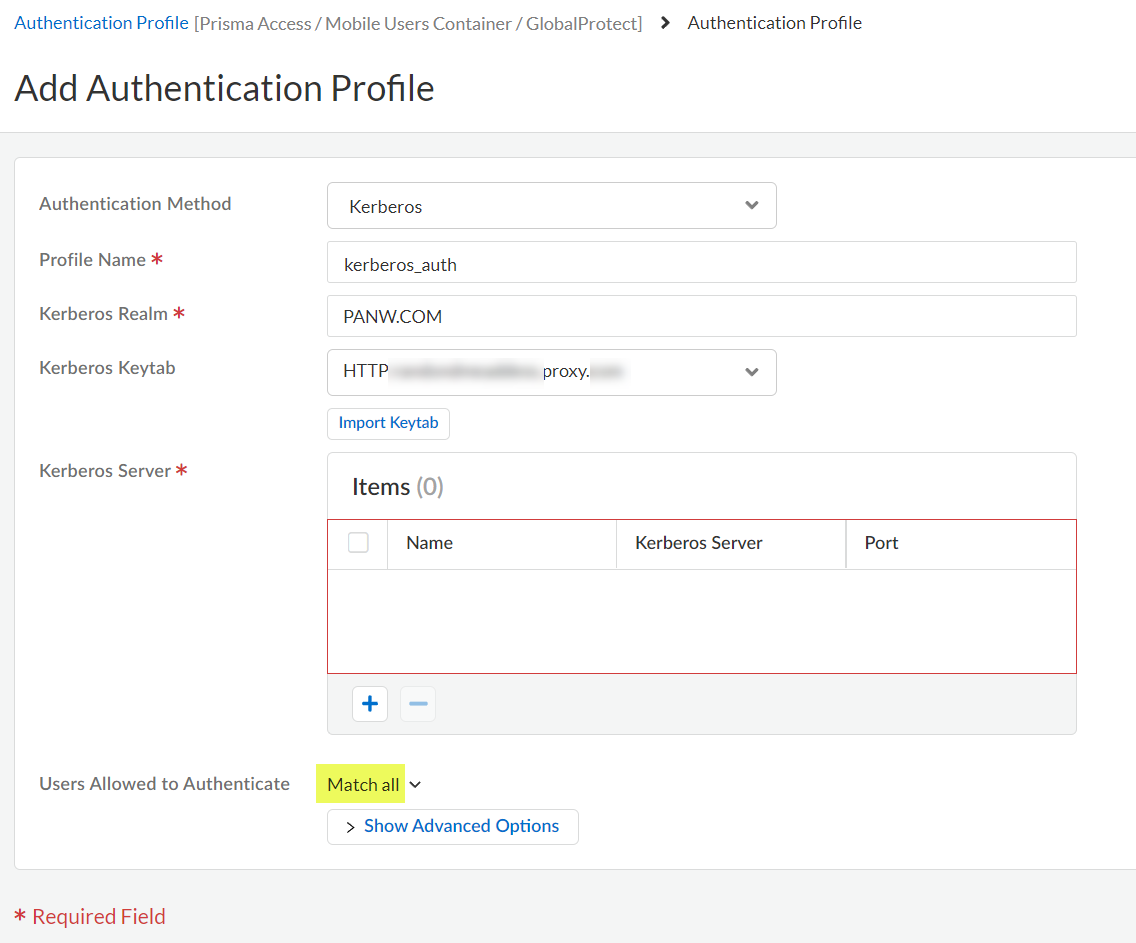The width and height of the screenshot is (1136, 943).
Task: Open the blue Authentication Profile breadcrumb link
Action: pyautogui.click(x=101, y=23)
